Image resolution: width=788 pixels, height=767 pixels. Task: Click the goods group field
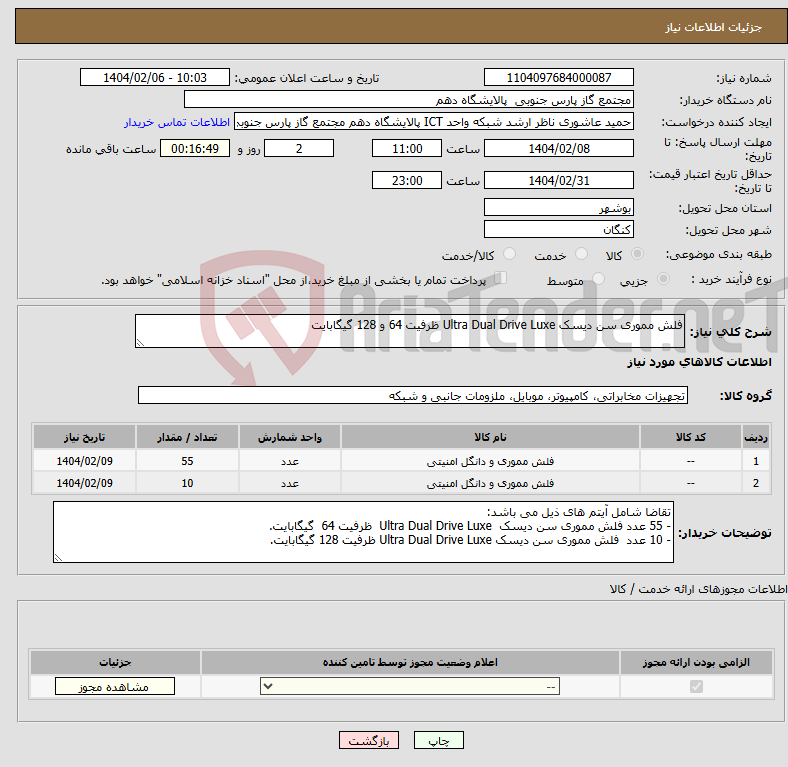click(413, 396)
